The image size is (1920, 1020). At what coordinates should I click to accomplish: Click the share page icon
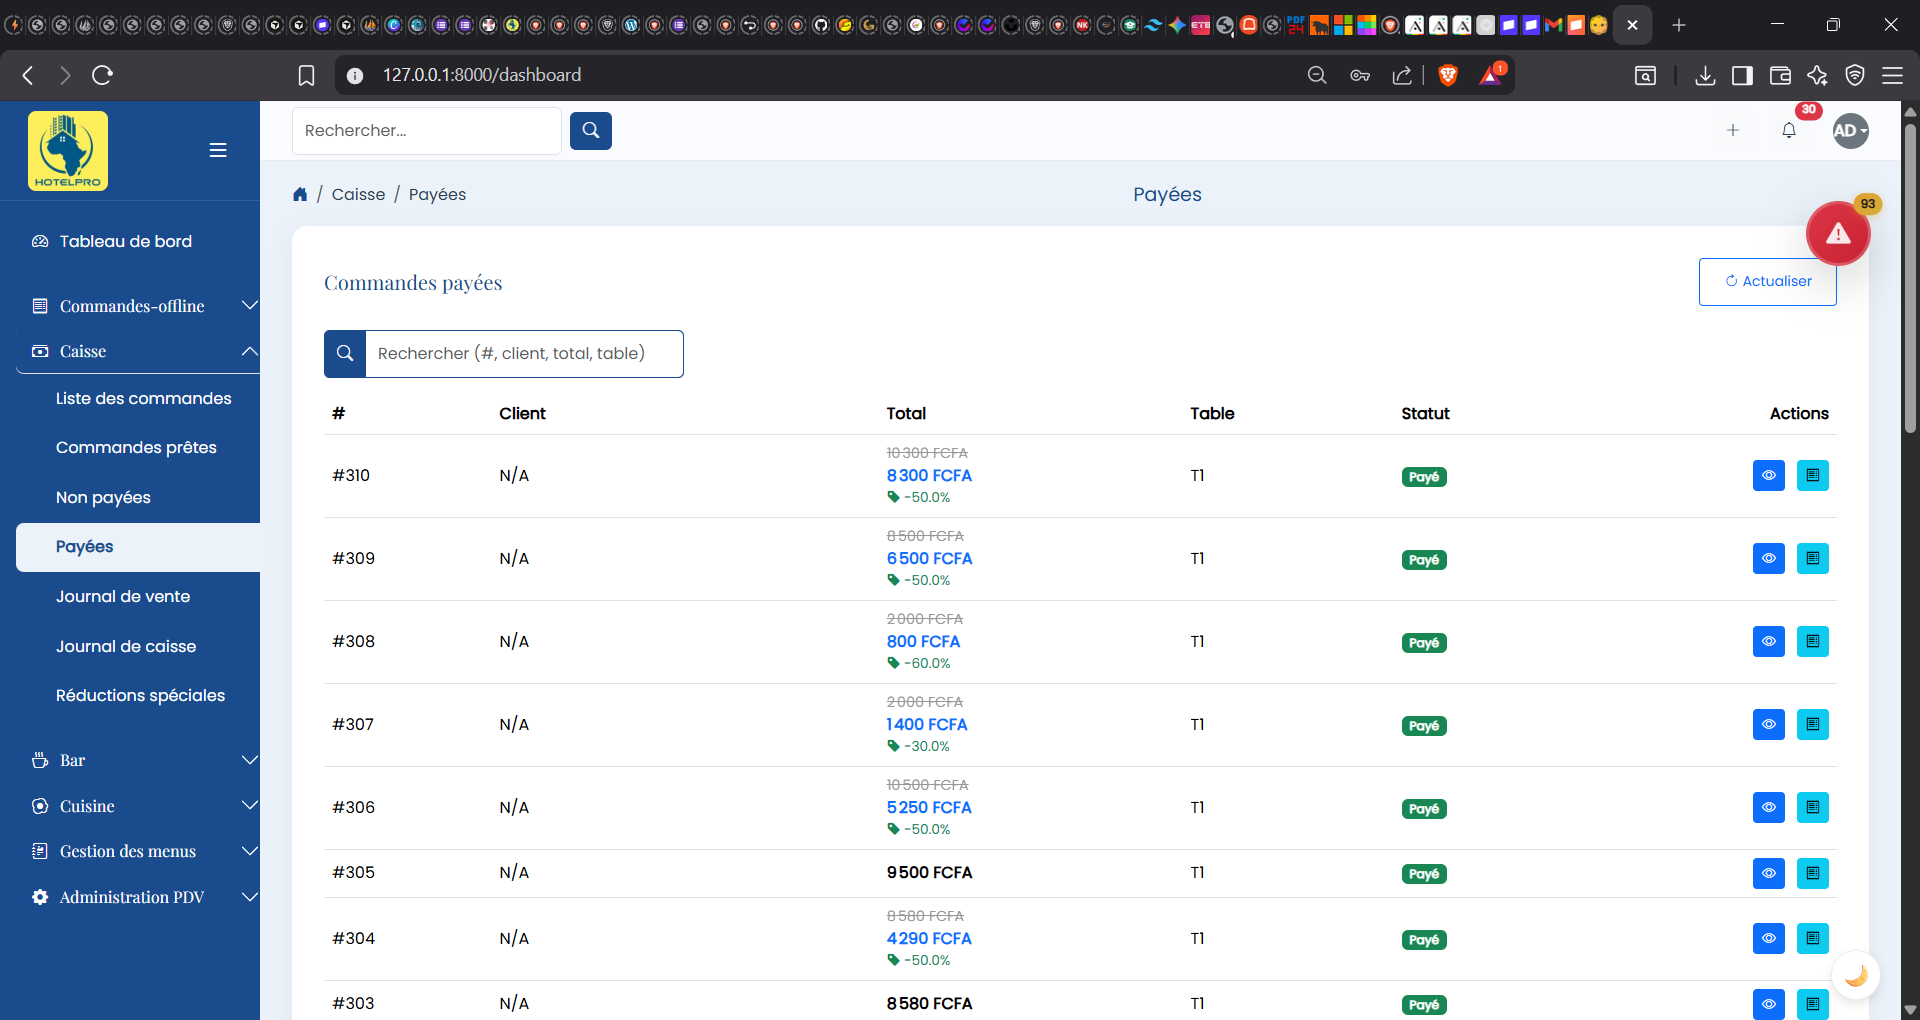pos(1402,75)
